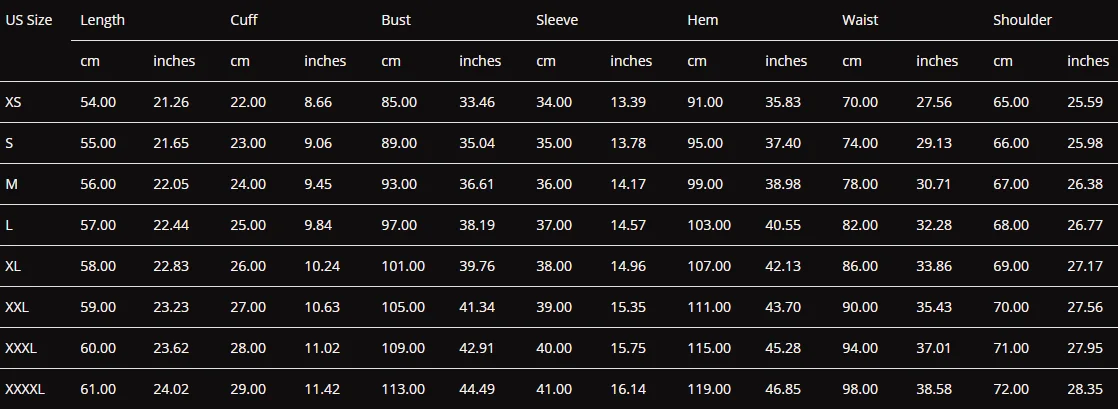Select the M row bust value 93.00
This screenshot has width=1118, height=409.
point(399,185)
